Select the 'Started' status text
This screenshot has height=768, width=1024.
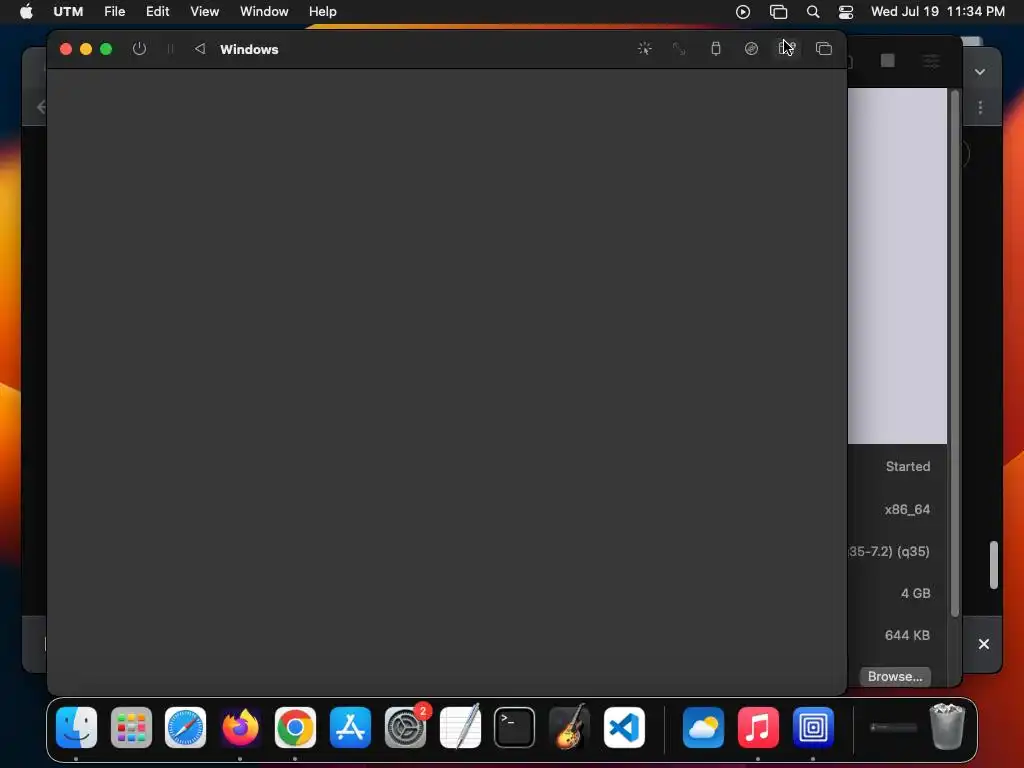pos(908,466)
